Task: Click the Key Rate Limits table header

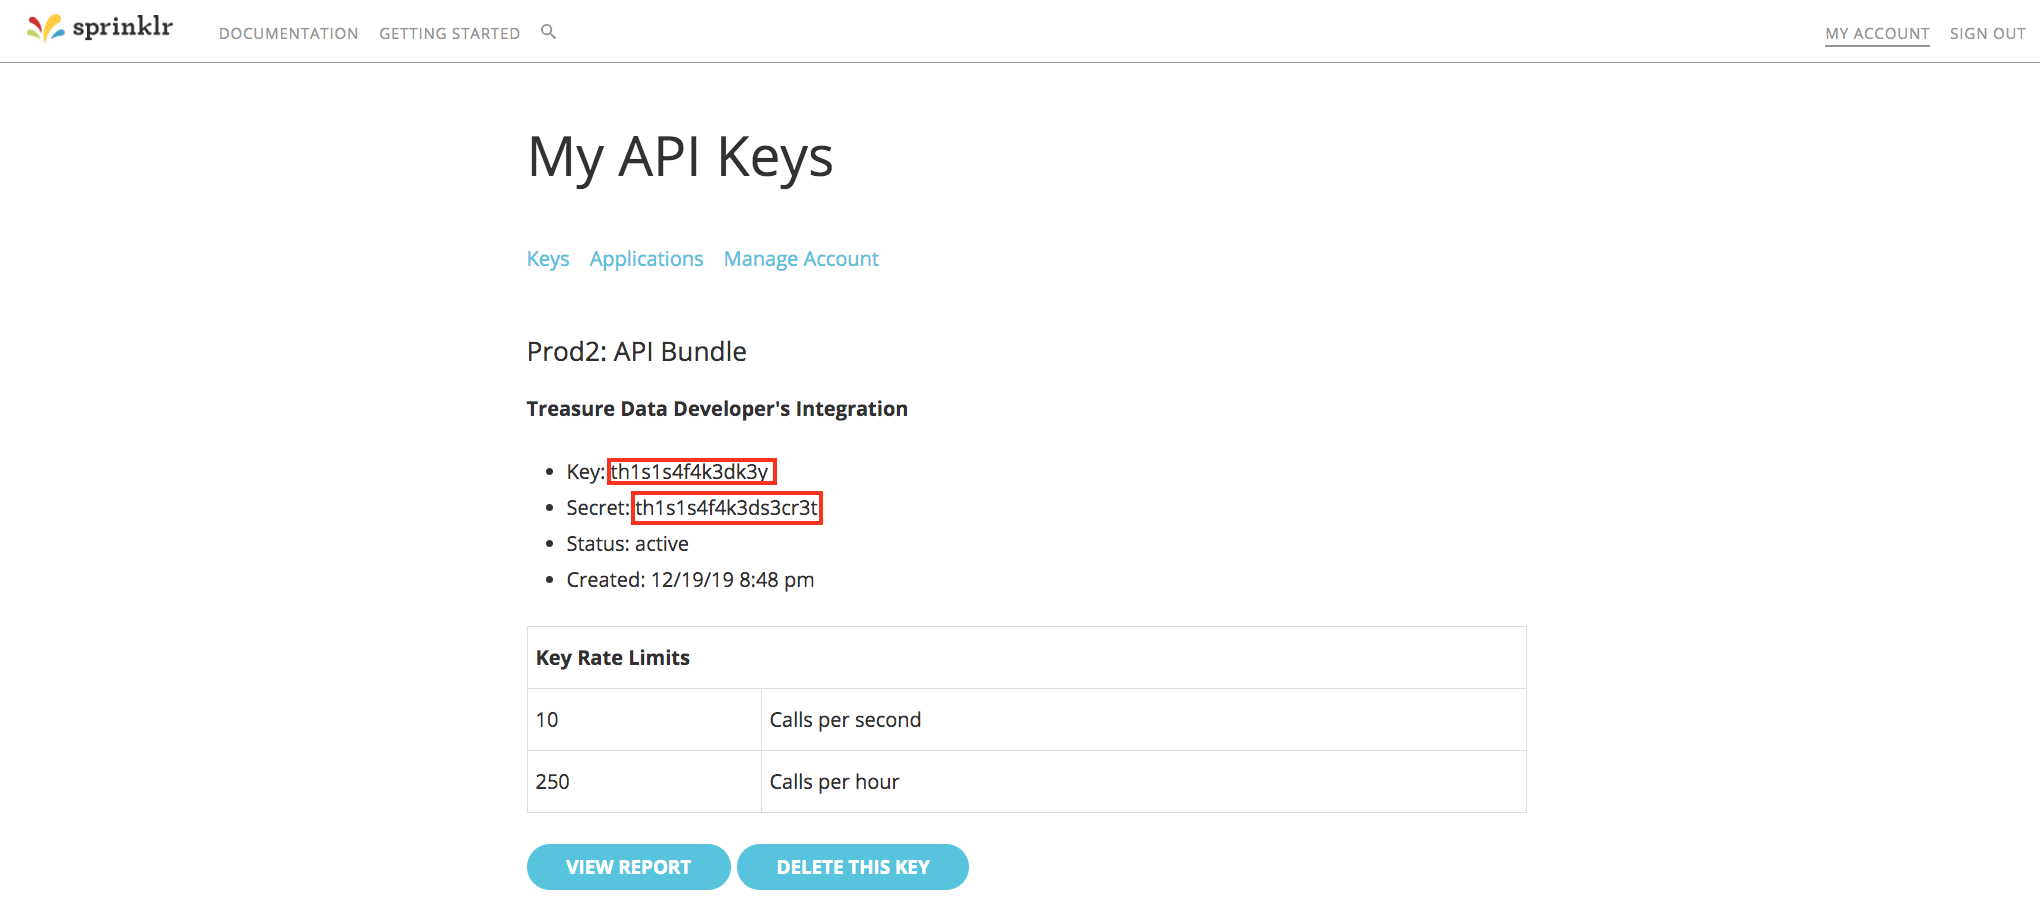Action: pos(613,658)
